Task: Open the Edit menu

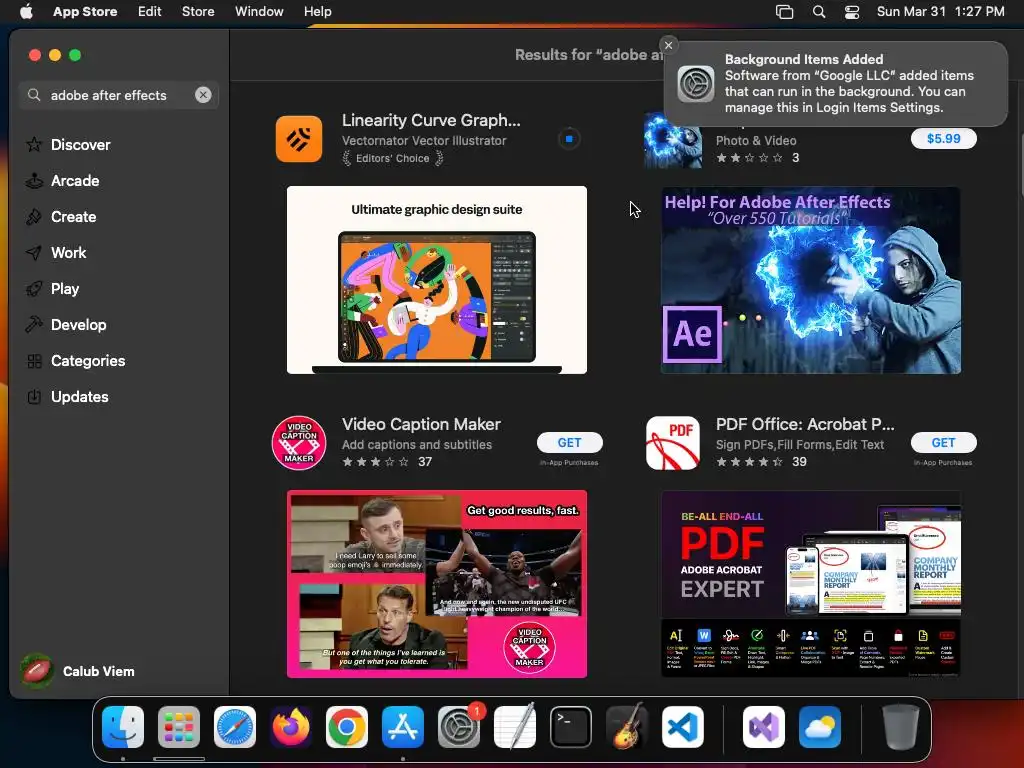Action: [x=150, y=11]
